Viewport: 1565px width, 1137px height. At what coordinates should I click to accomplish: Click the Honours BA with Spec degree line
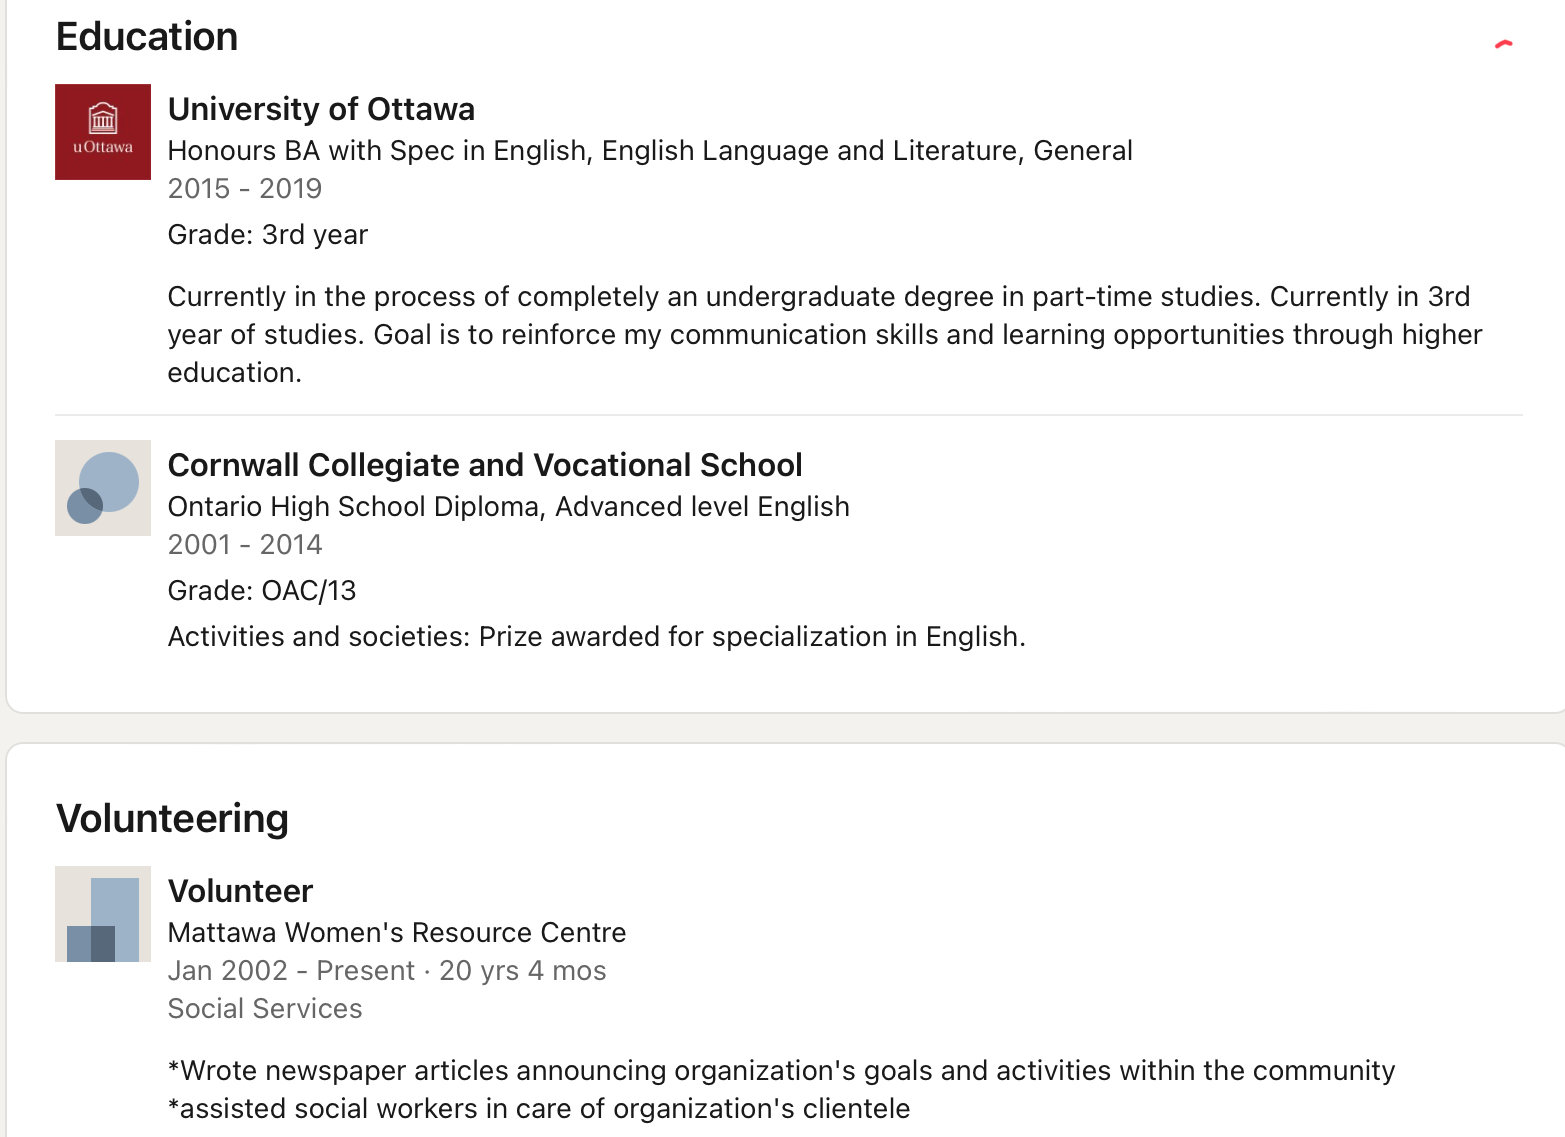click(x=650, y=150)
